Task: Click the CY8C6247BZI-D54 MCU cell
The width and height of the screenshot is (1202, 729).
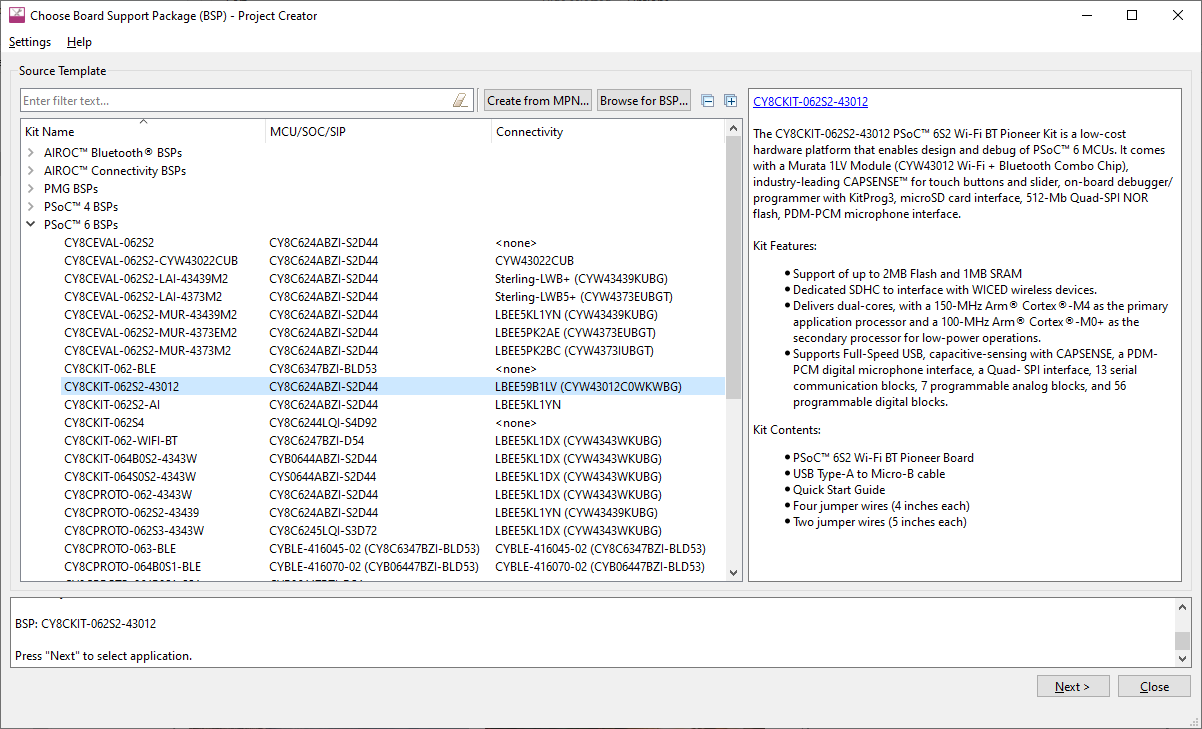Action: (x=317, y=441)
